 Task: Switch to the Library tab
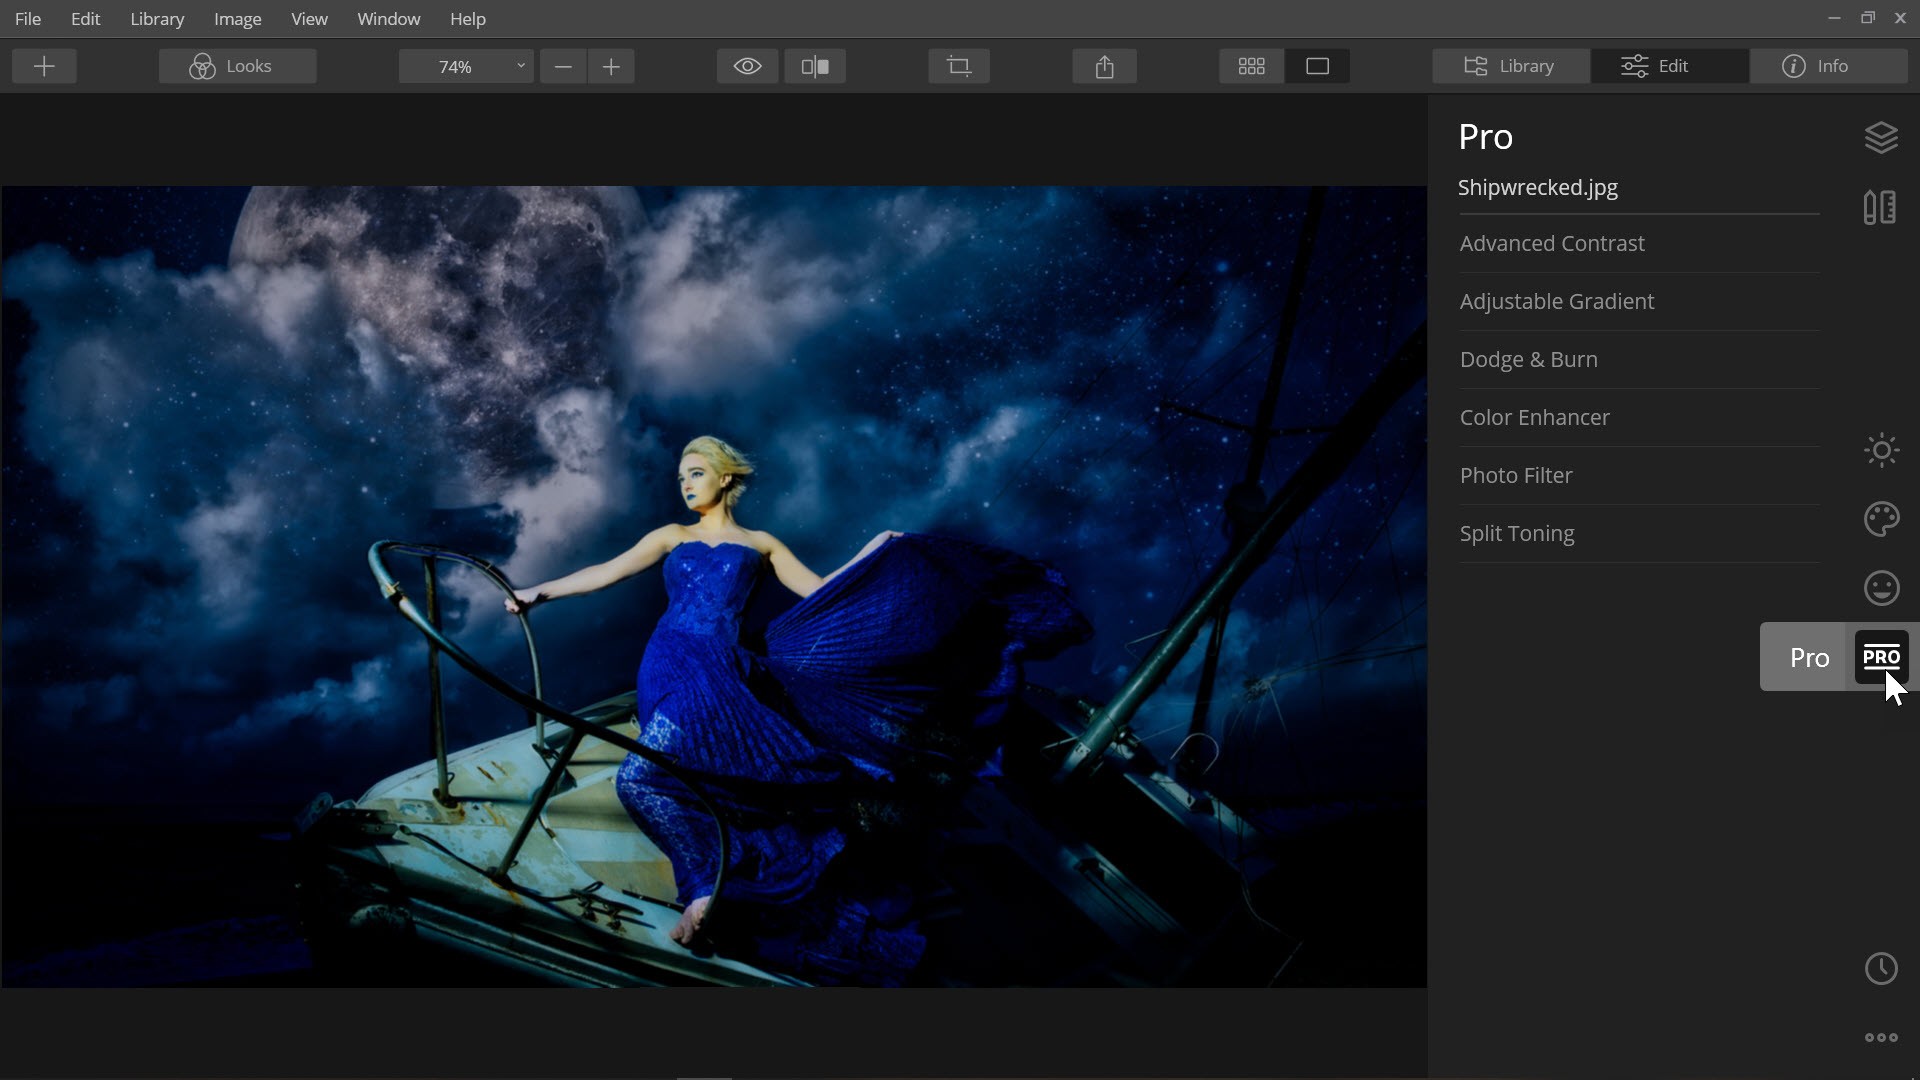1510,66
